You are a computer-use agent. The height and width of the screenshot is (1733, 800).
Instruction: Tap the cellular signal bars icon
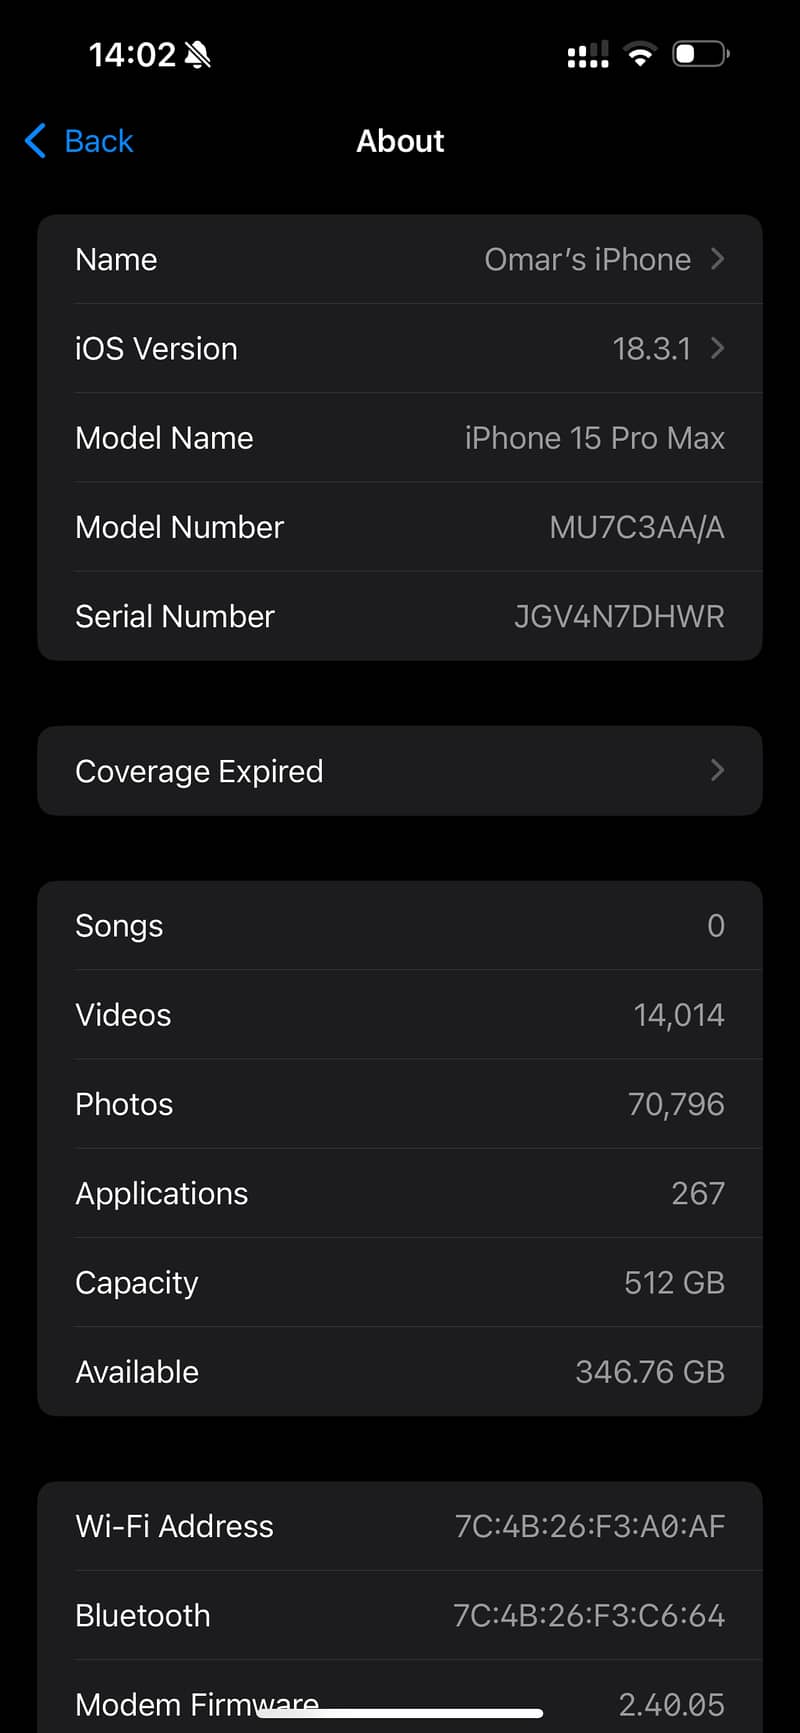(x=588, y=54)
